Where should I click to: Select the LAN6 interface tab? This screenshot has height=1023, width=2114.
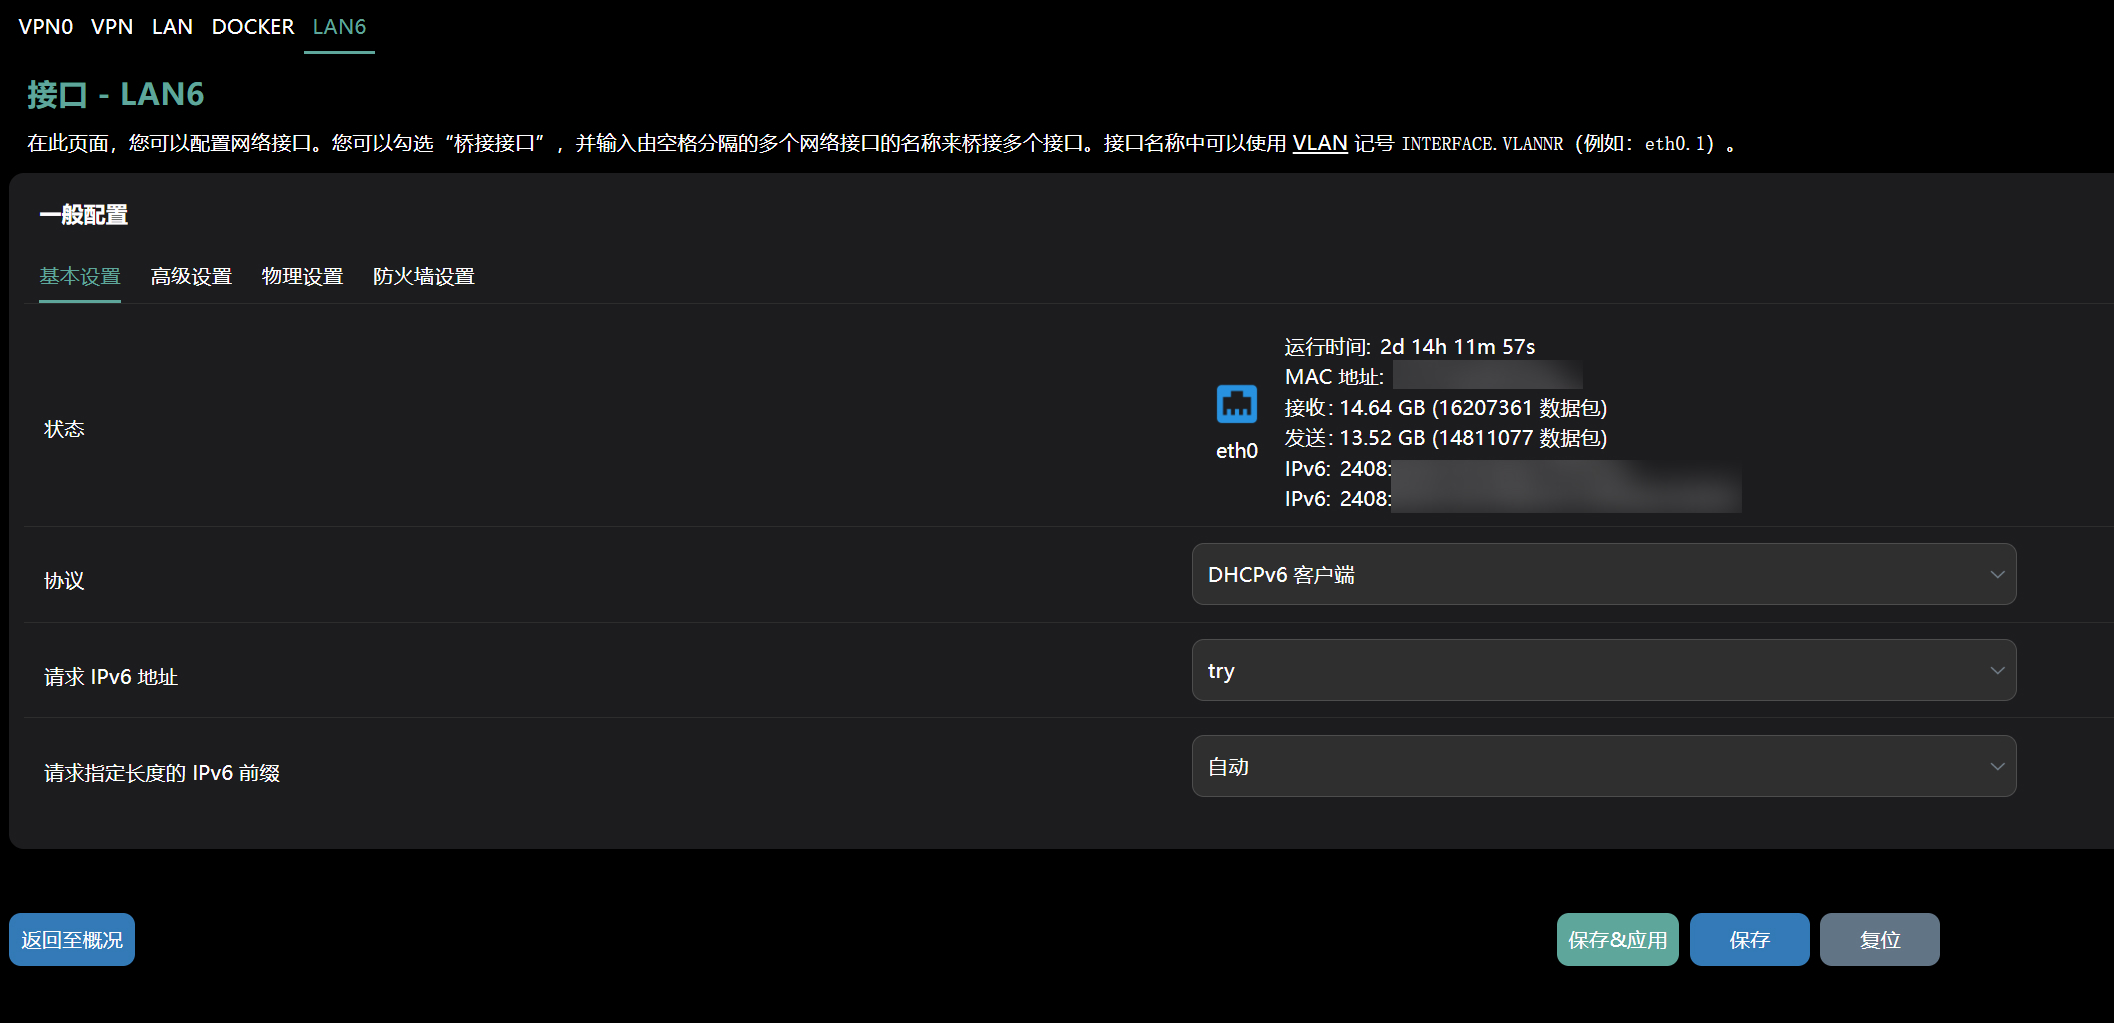click(x=339, y=27)
